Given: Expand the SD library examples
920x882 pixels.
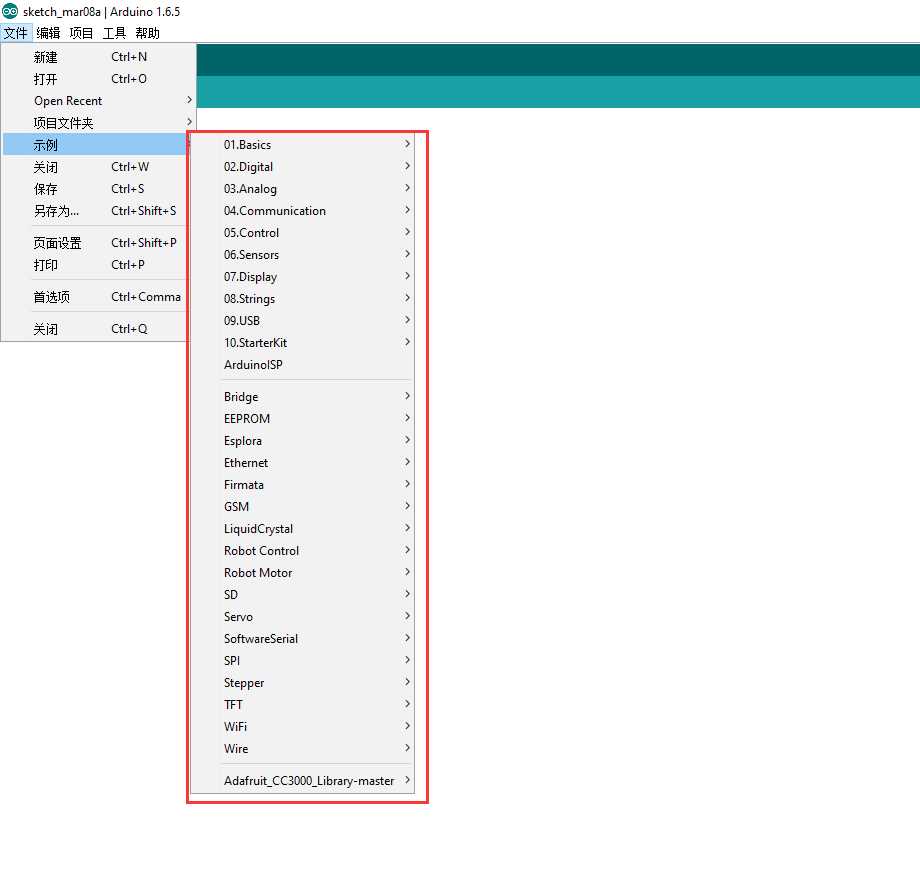Looking at the screenshot, I should coord(303,595).
